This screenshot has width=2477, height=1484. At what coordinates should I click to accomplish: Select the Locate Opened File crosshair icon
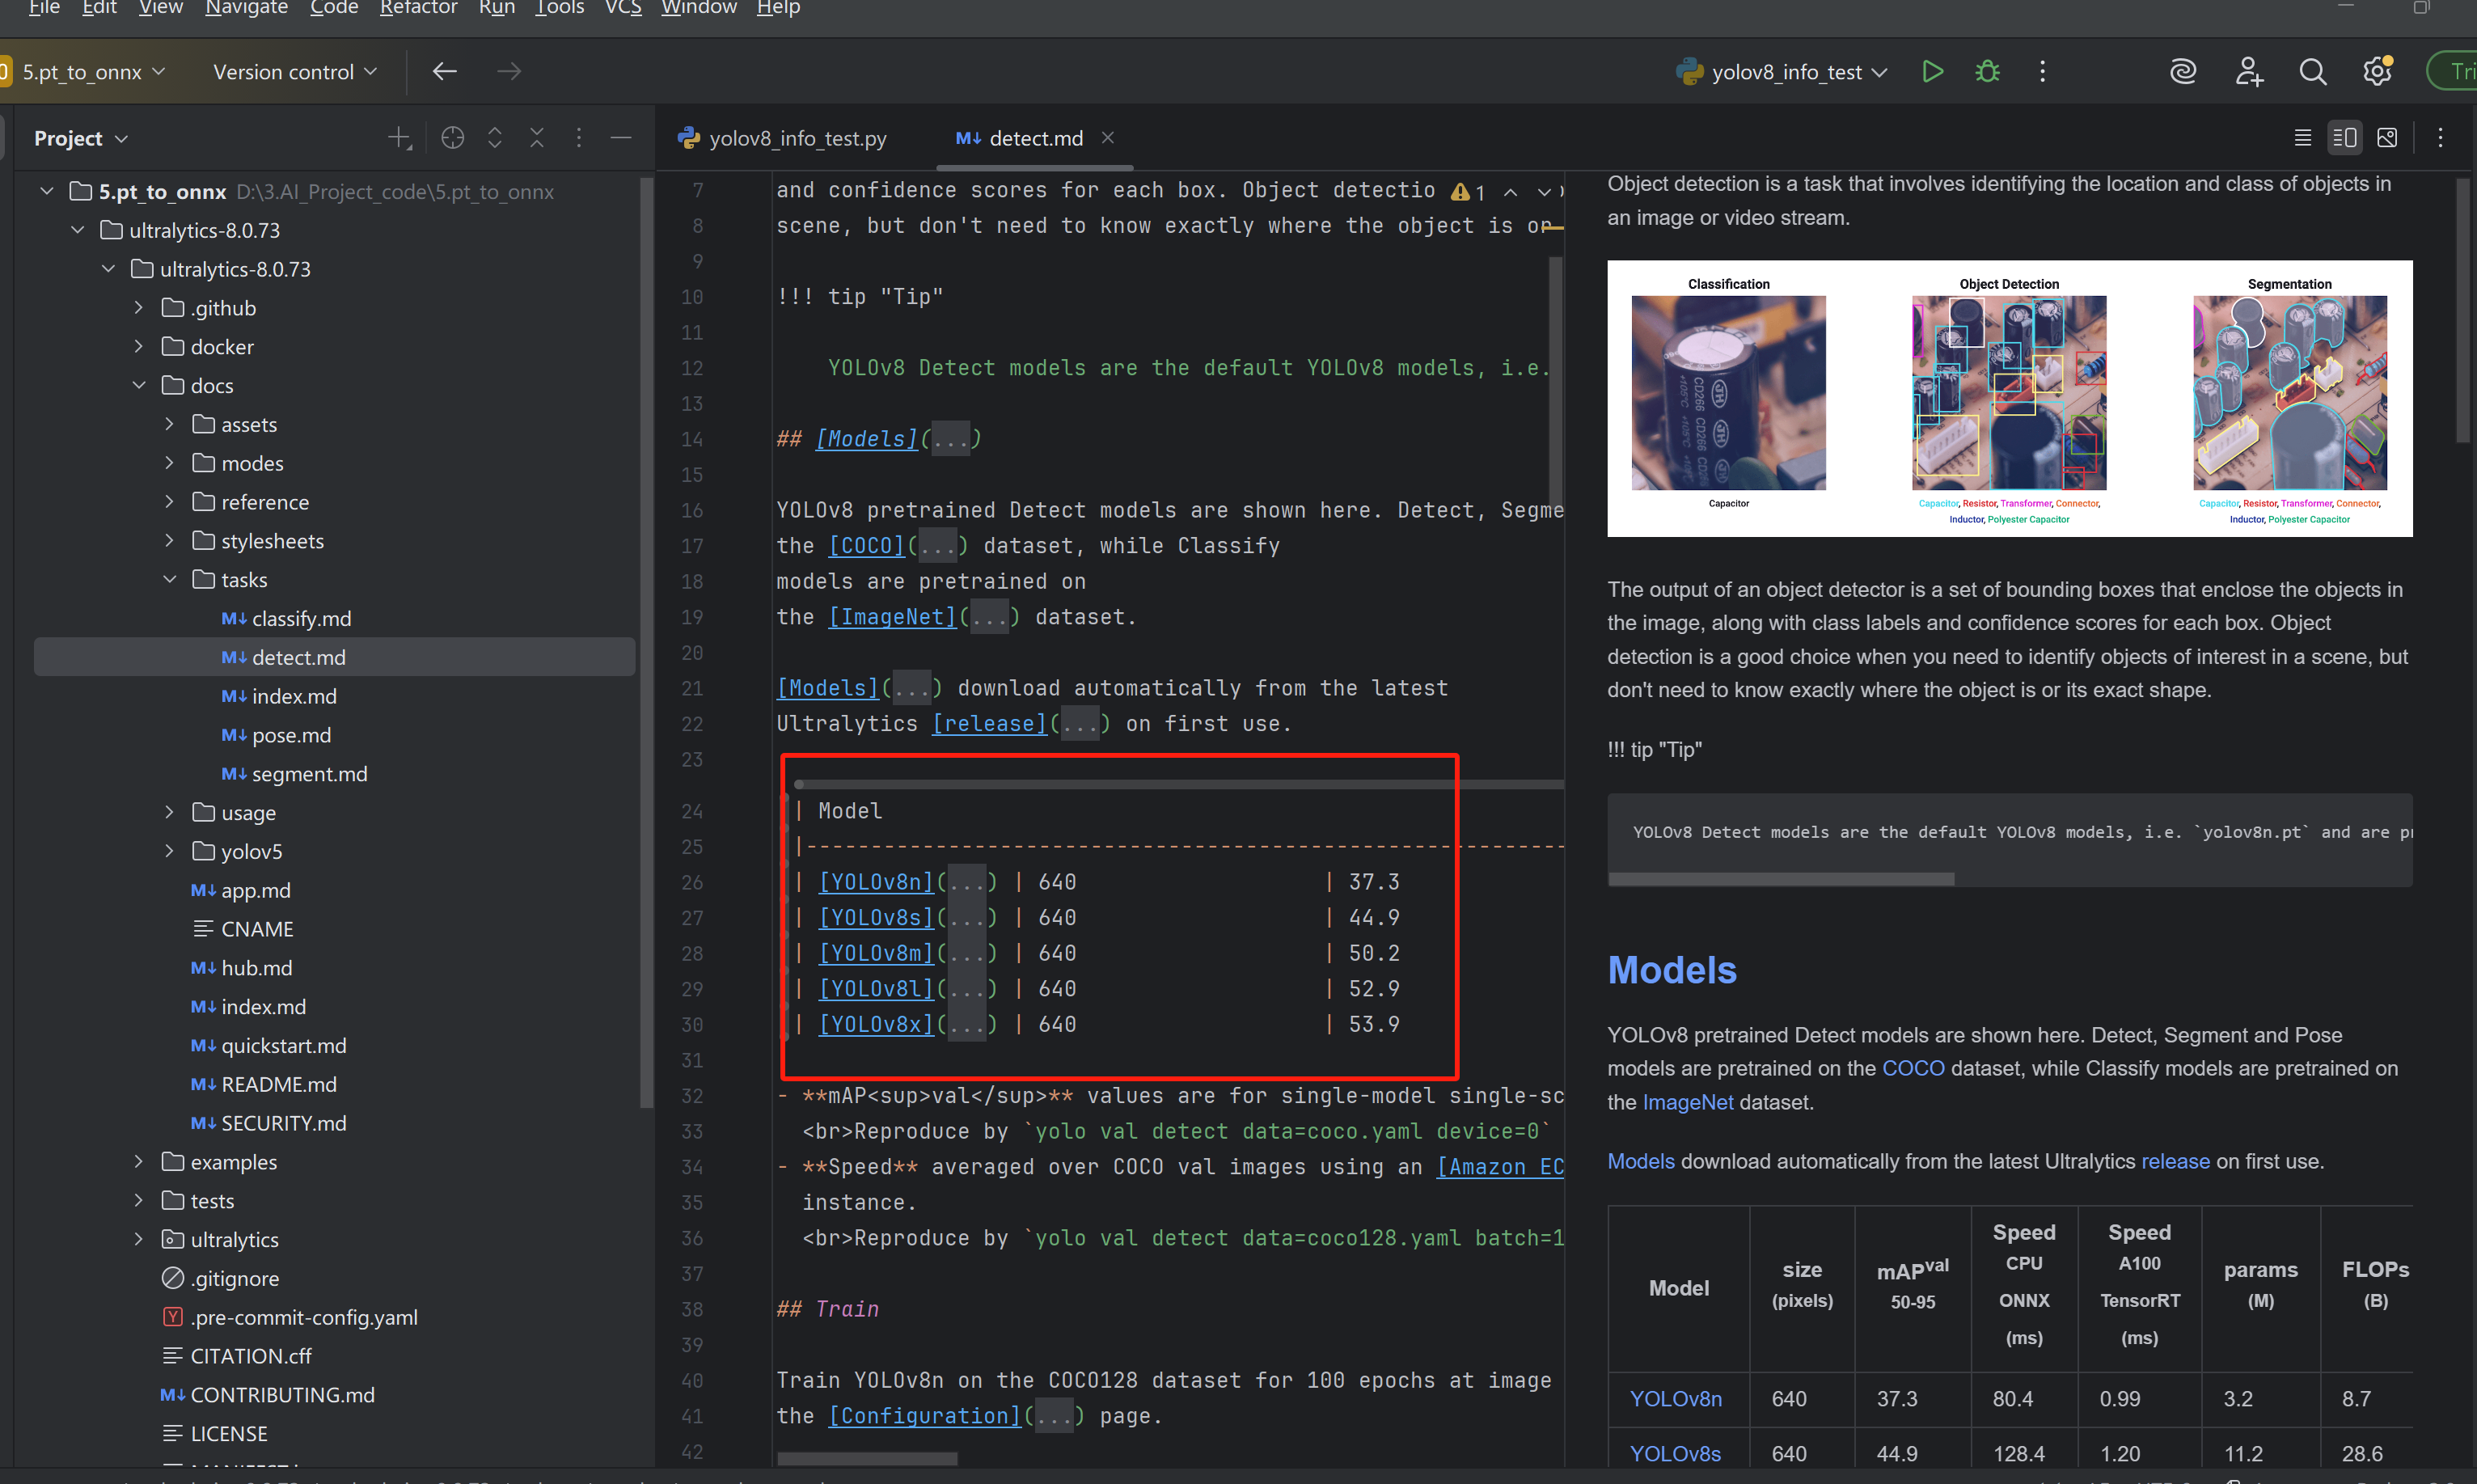[452, 137]
